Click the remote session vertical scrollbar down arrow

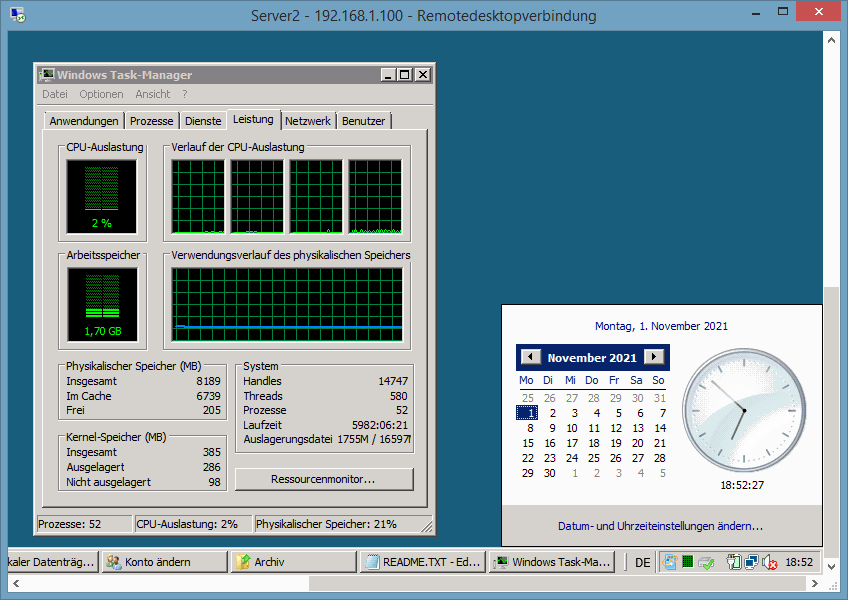pyautogui.click(x=831, y=566)
